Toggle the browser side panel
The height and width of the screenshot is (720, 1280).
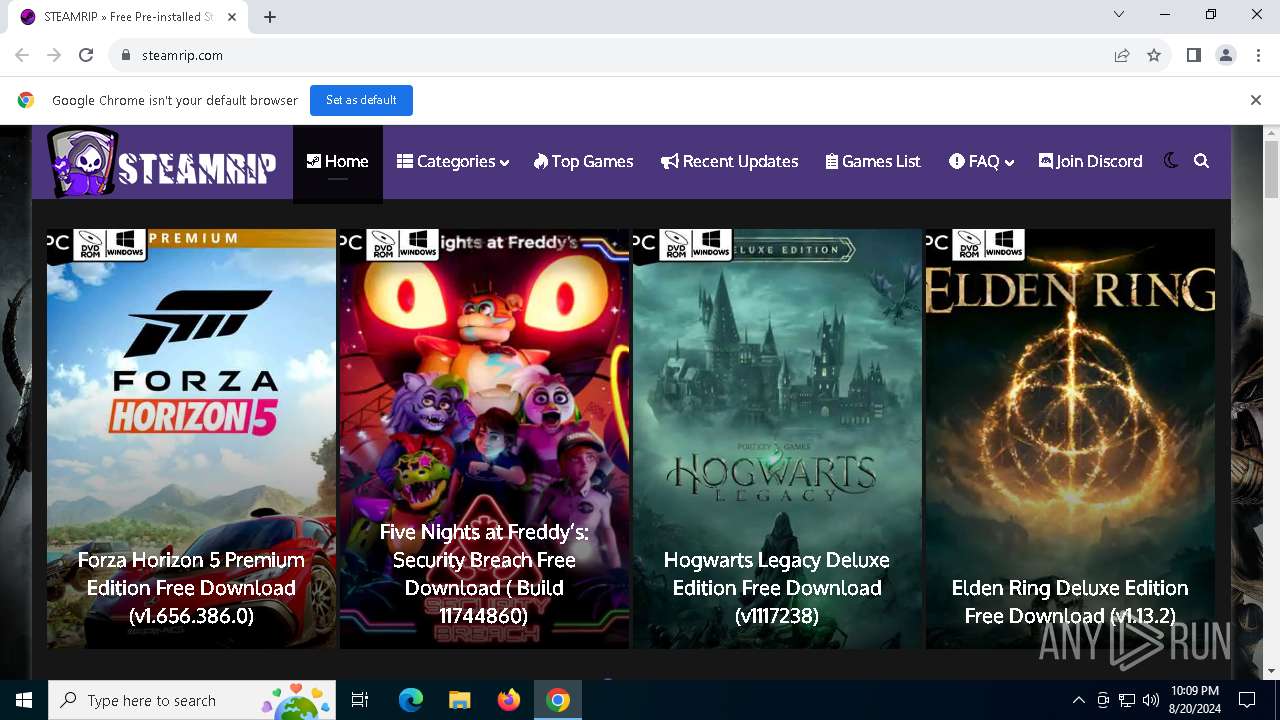tap(1194, 55)
